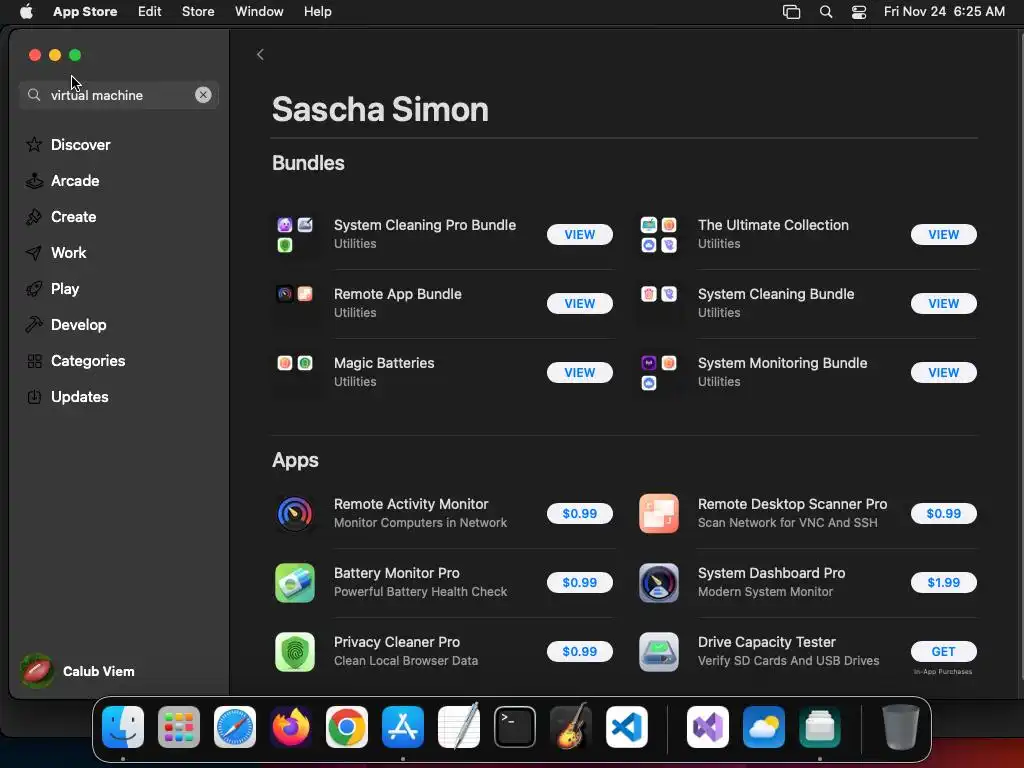Open Remote Activity Monitor title text
Viewport: 1024px width, 768px height.
[411, 504]
